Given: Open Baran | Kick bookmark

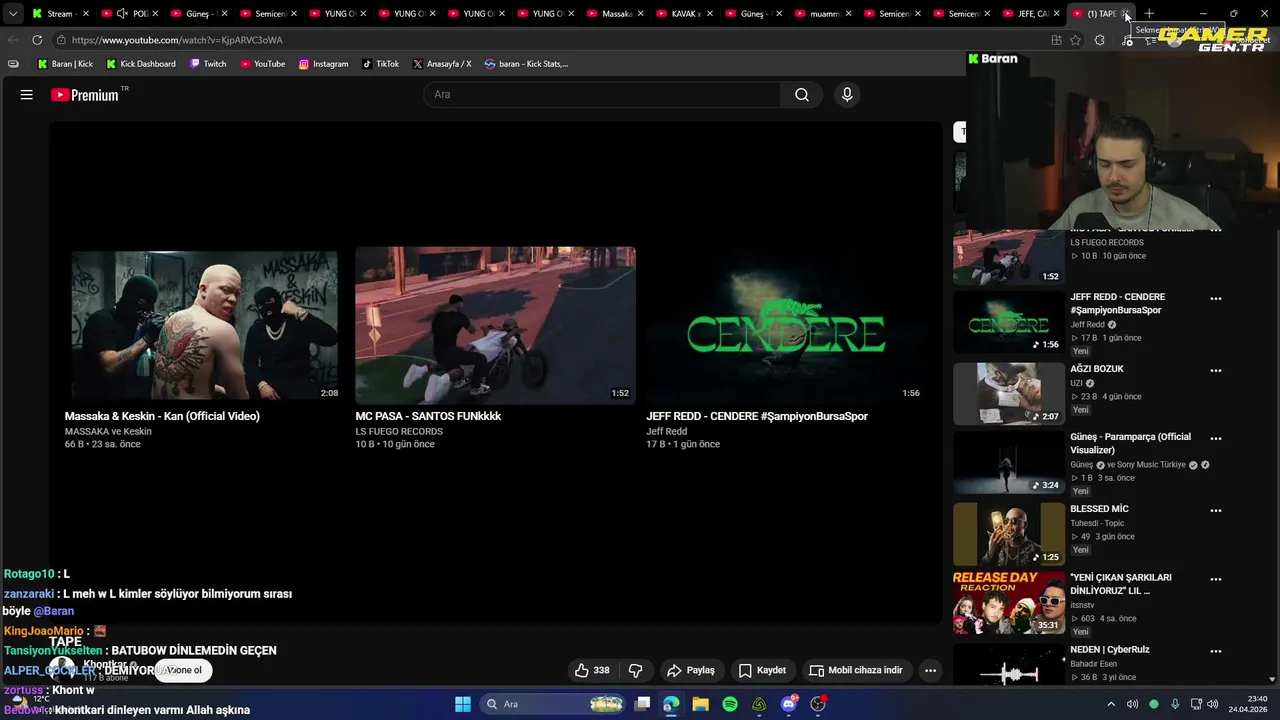Looking at the screenshot, I should pos(65,64).
